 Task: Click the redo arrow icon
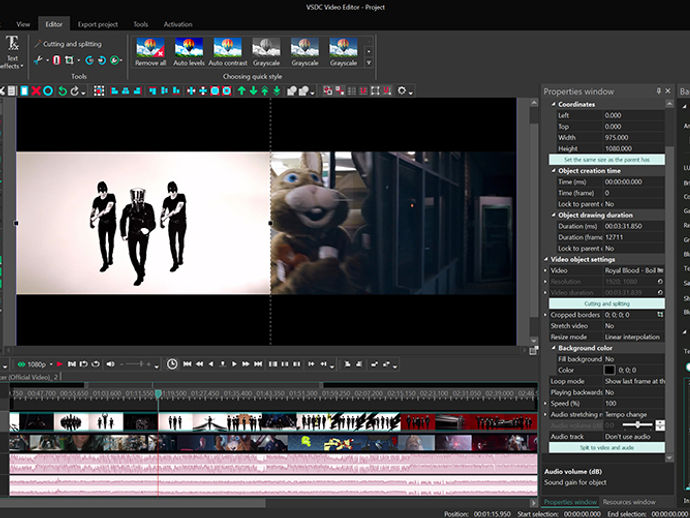75,91
